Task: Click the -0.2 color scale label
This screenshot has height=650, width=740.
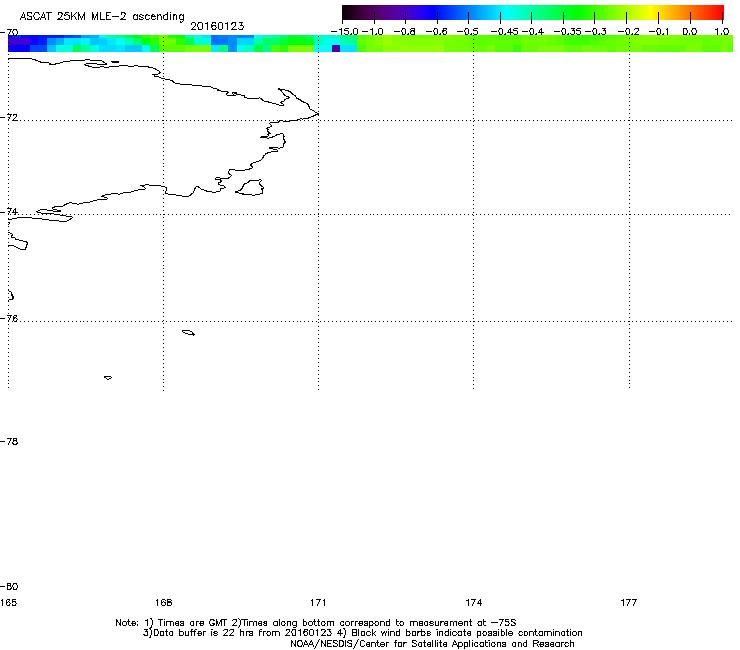Action: click(628, 32)
